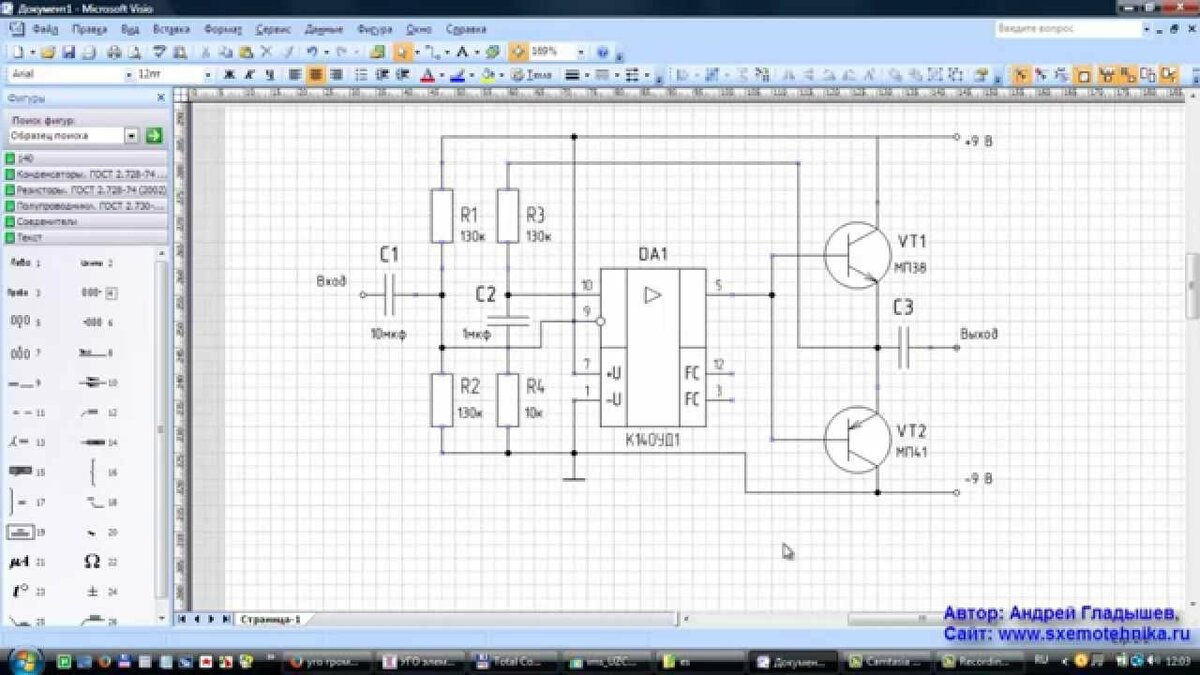
Task: Open the Полупроводники ГОСТ stencil
Action: tap(84, 205)
